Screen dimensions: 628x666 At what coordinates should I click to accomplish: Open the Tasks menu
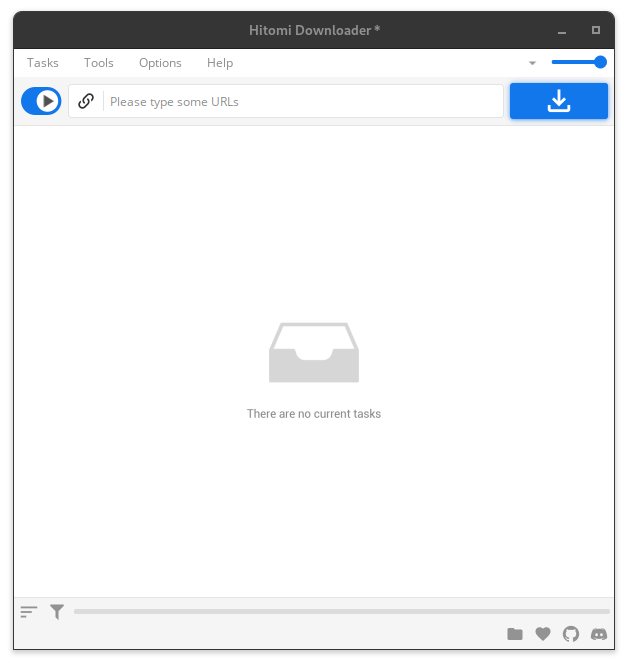coord(42,63)
